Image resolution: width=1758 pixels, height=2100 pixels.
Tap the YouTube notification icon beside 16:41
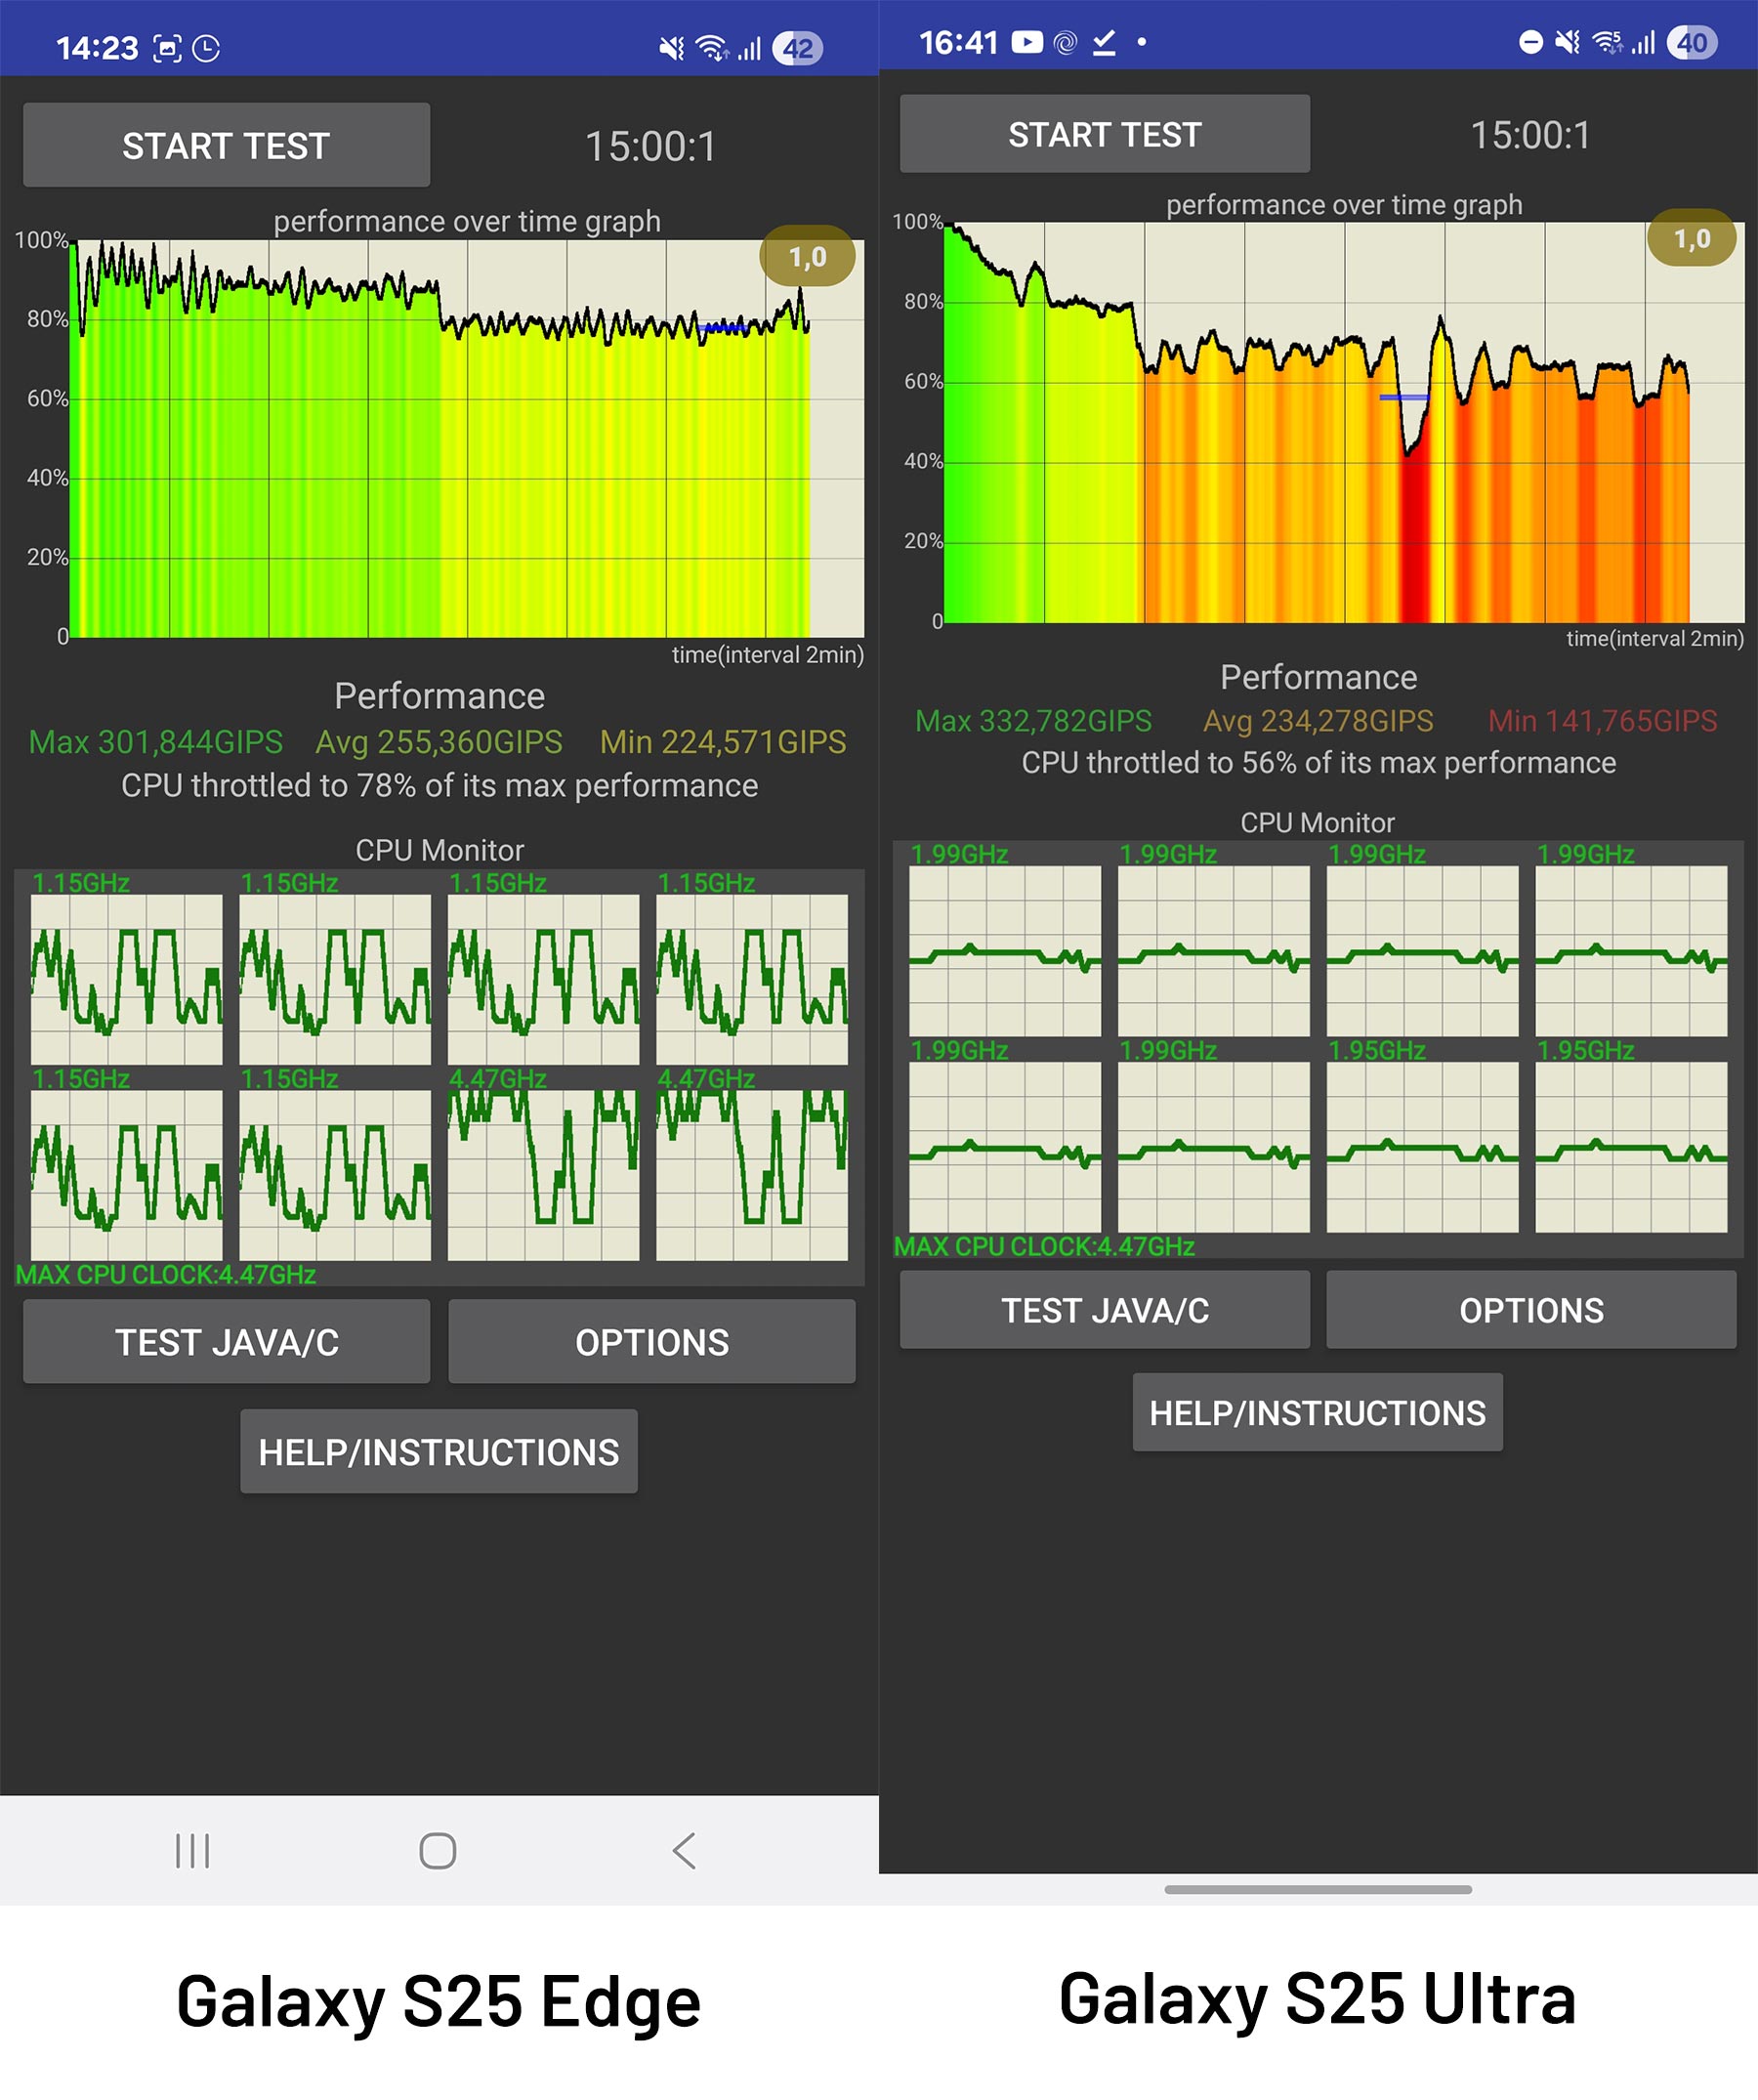tap(1027, 42)
